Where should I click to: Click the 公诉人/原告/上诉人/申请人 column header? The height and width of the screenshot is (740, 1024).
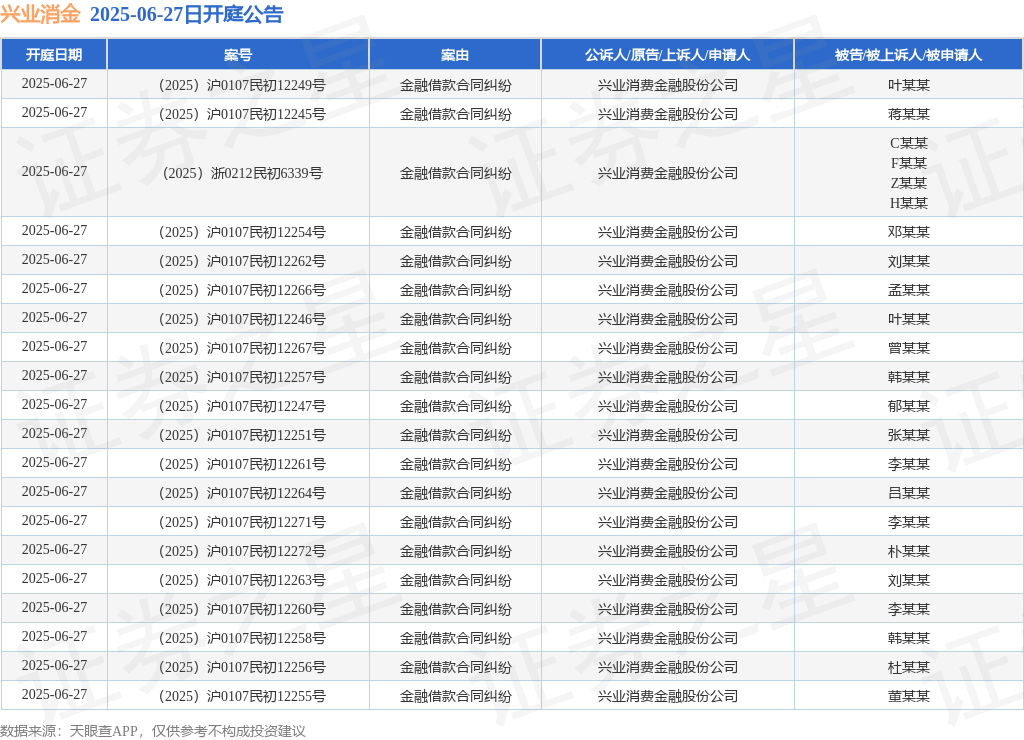(667, 55)
